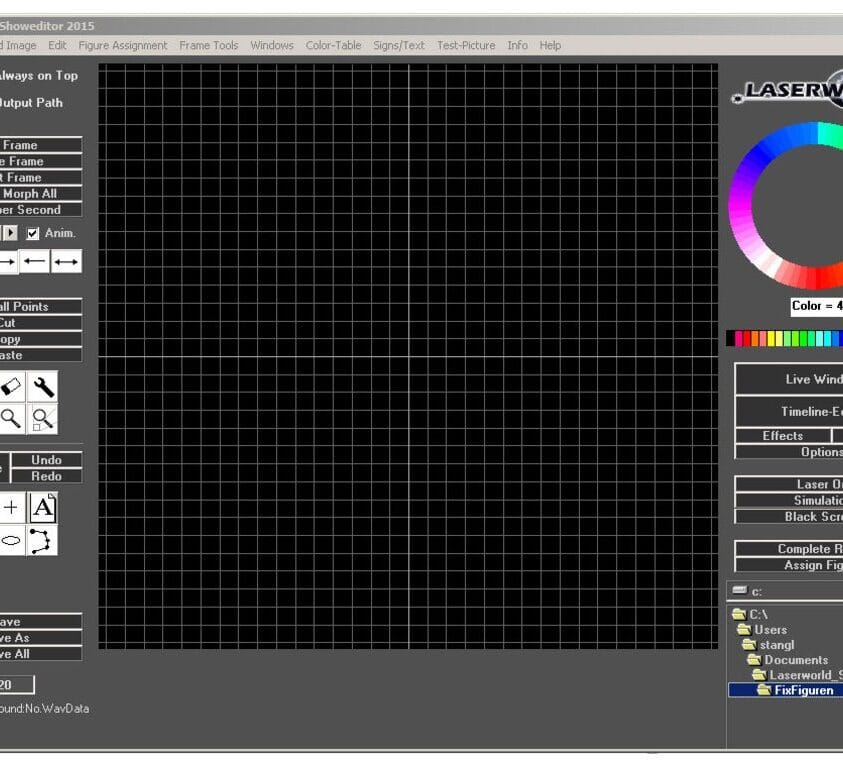Select the text tool with letter A
Screen dimensions: 843x768
tap(43, 508)
